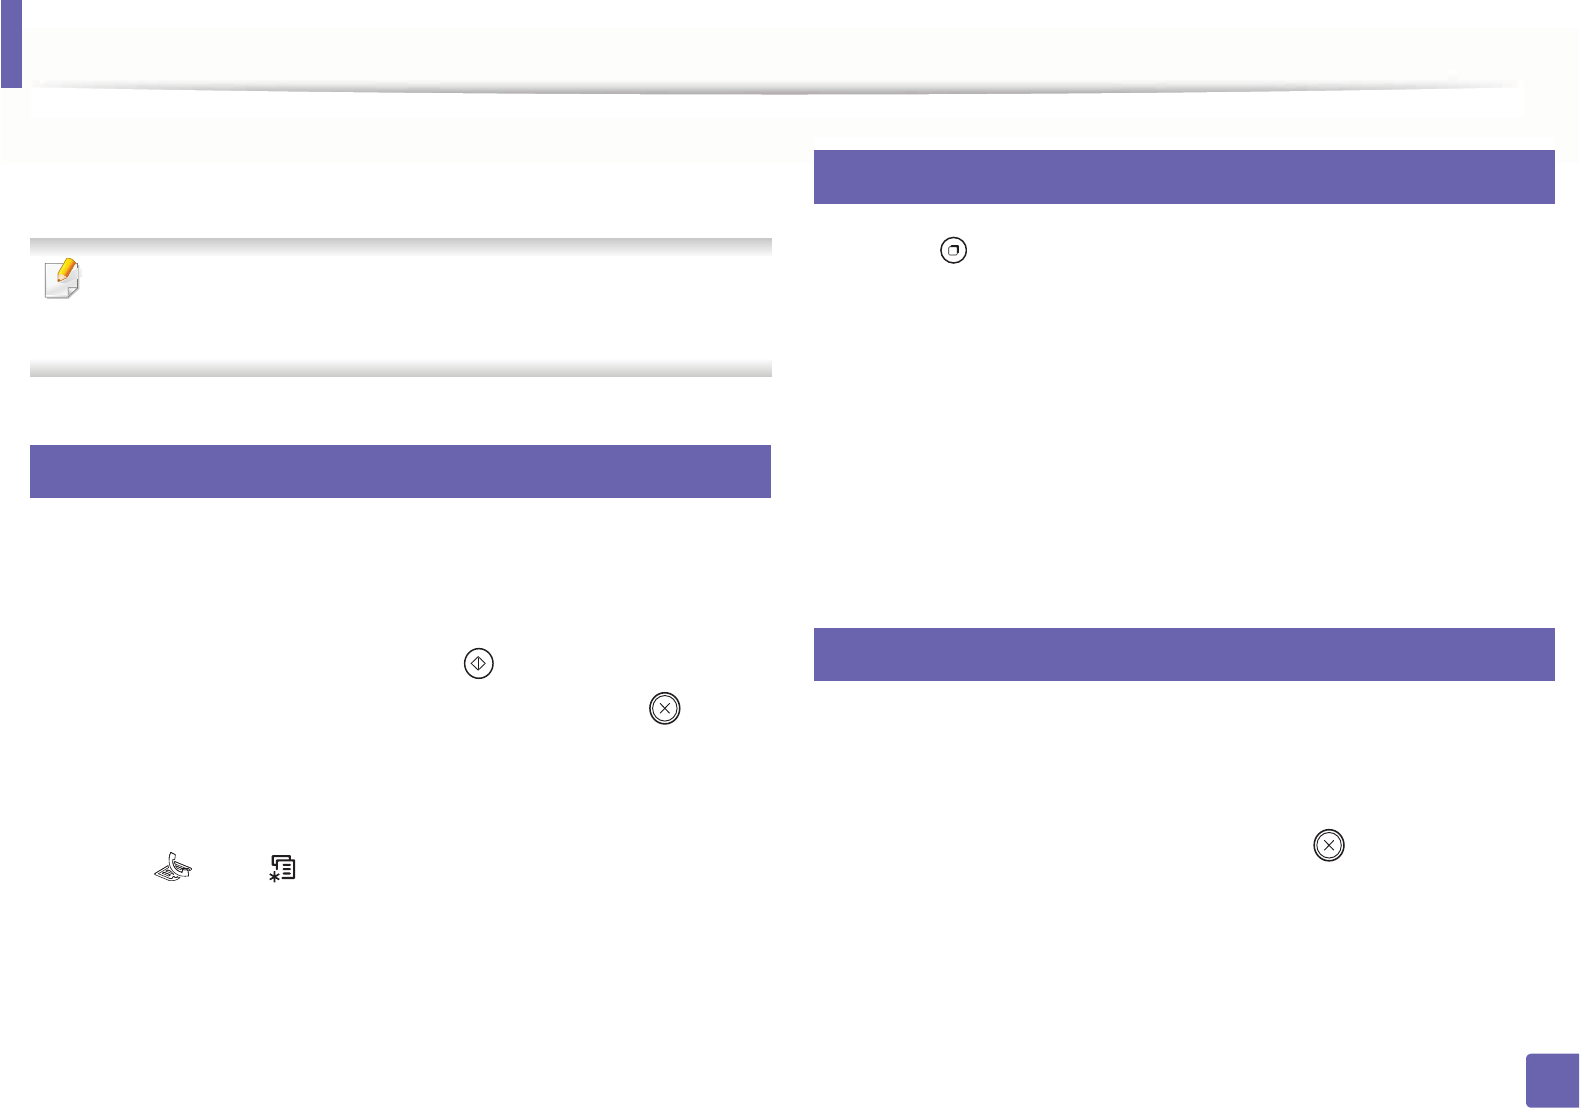
Task: Click the gray bar atop the note box
Action: [x=400, y=246]
